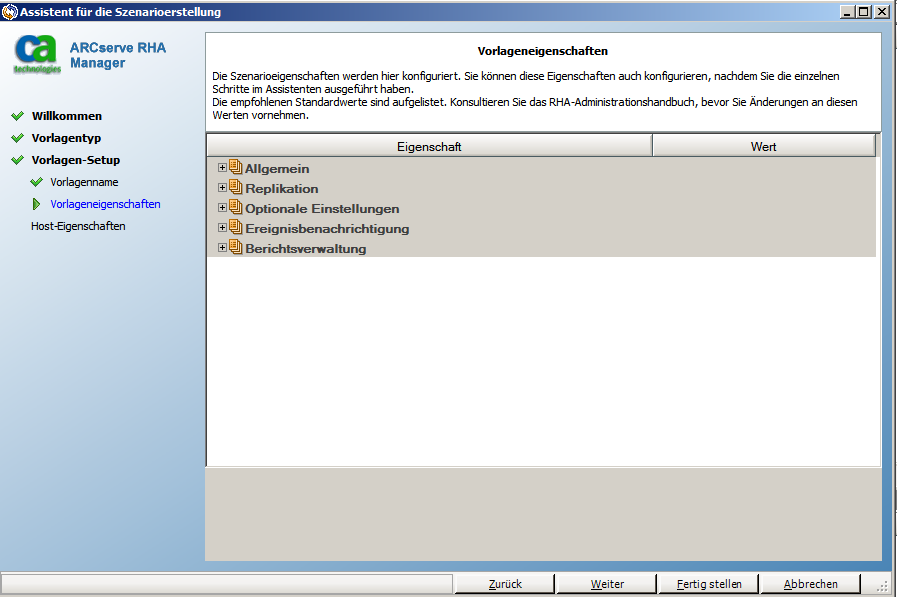Click the Willkommen green checkmark
Screen dimensions: 897x597
click(18, 116)
